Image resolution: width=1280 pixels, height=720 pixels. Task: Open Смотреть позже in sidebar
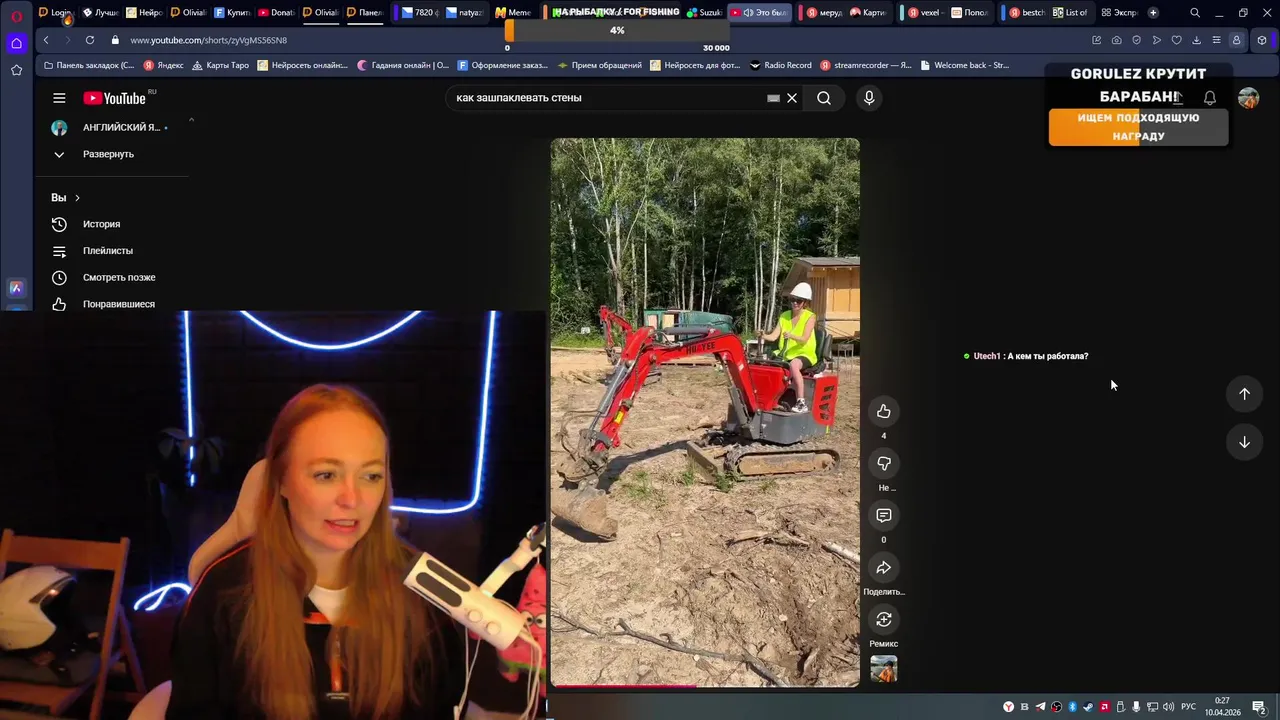coord(118,277)
